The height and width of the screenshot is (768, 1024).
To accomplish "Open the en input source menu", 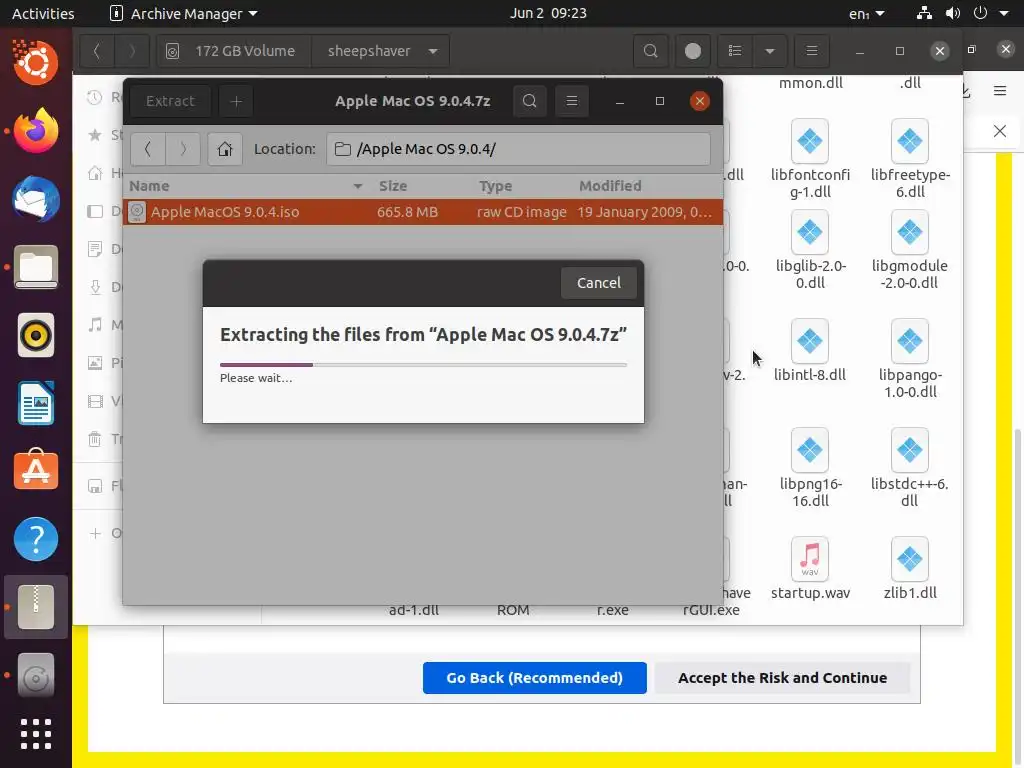I will tap(867, 13).
